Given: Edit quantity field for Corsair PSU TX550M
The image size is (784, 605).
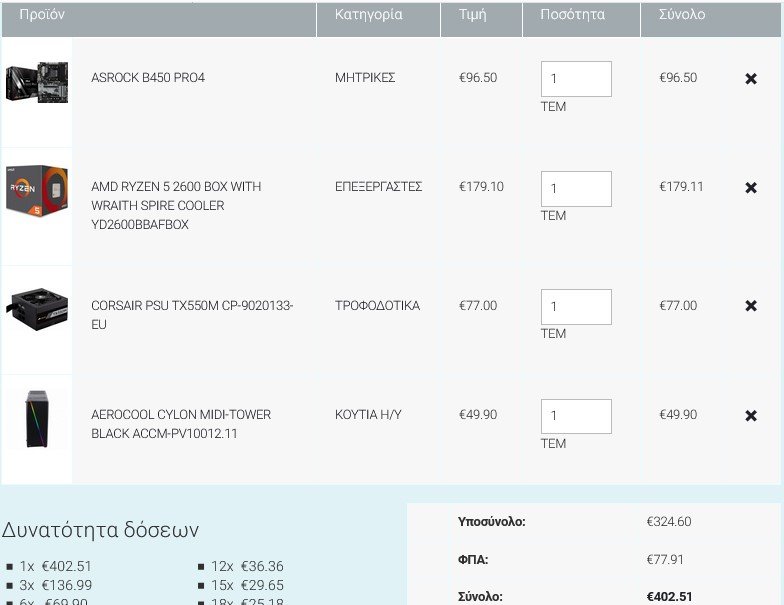Looking at the screenshot, I should click(x=576, y=307).
